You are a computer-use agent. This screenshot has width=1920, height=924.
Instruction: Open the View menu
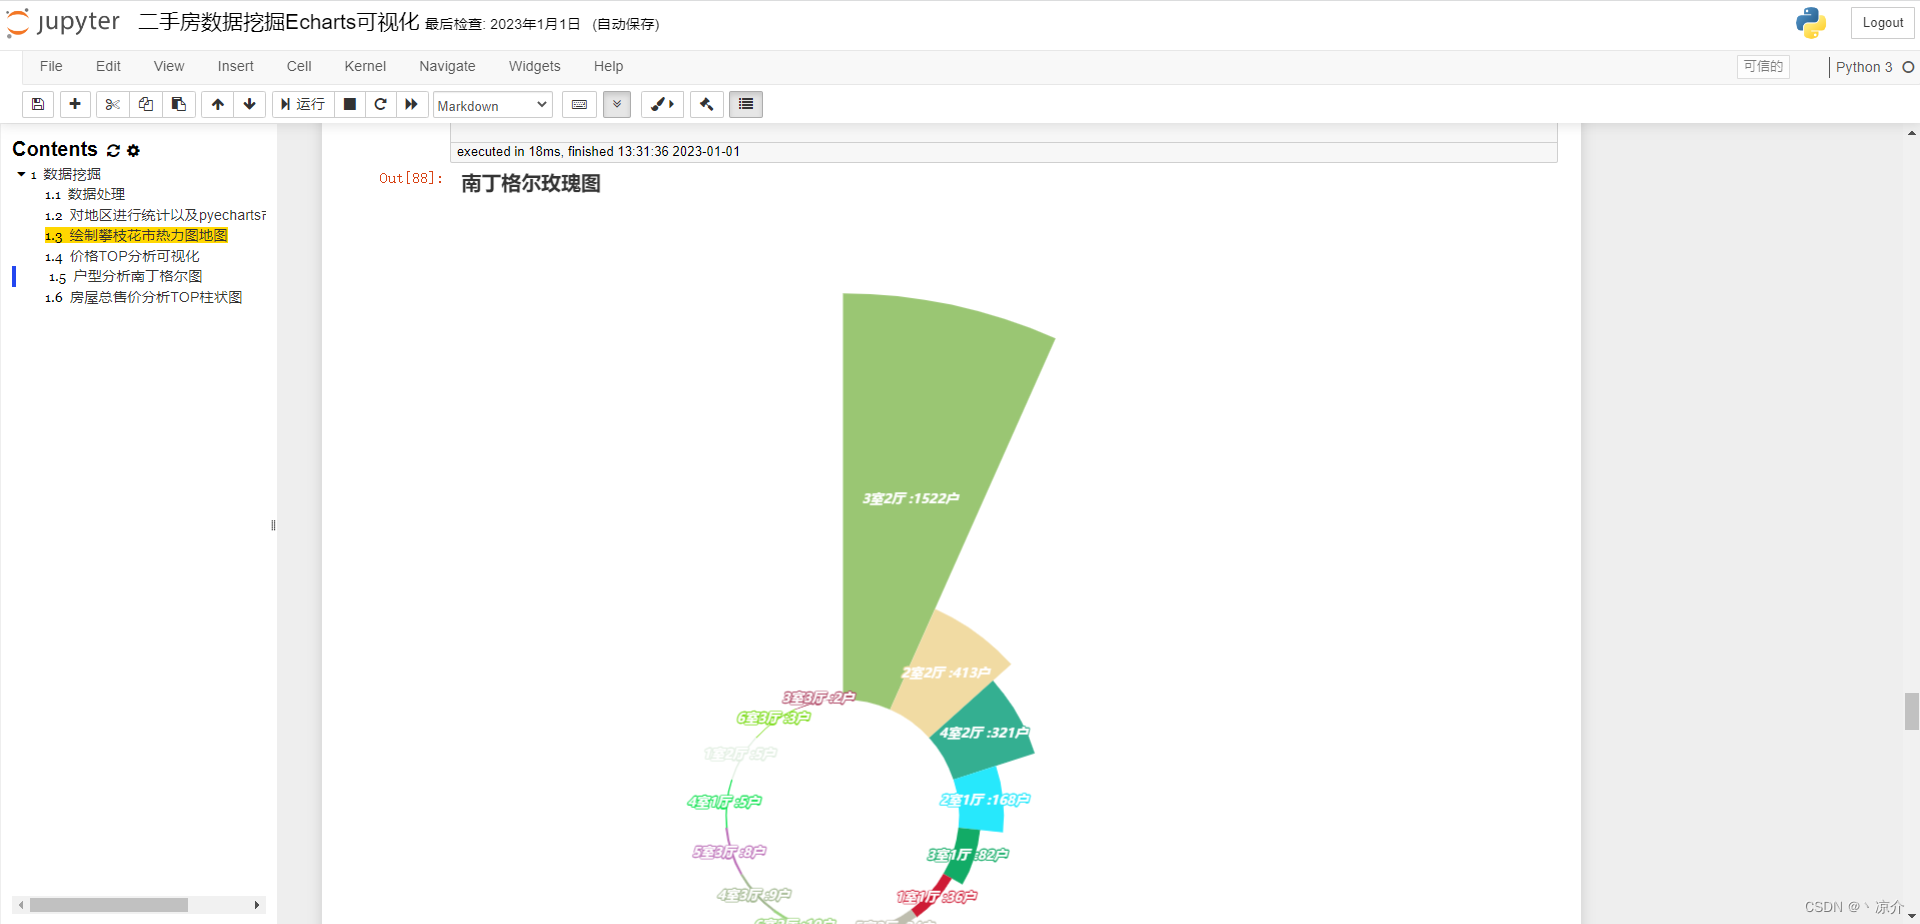pos(169,66)
